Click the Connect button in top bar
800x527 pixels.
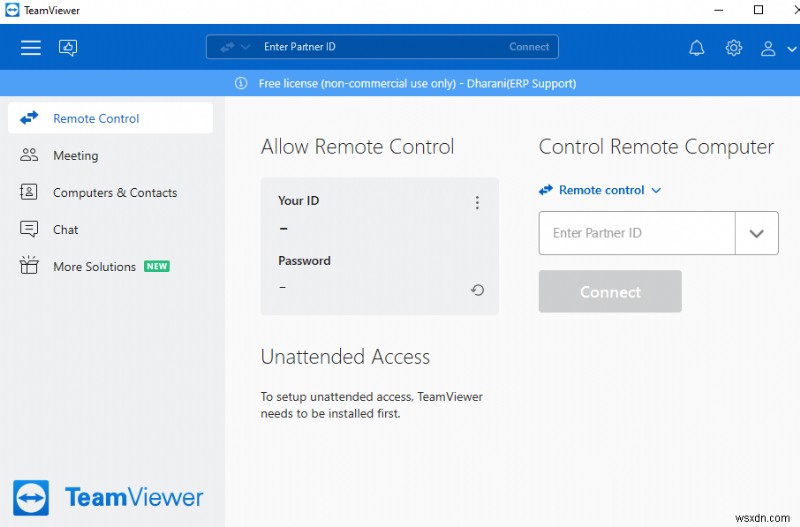529,47
